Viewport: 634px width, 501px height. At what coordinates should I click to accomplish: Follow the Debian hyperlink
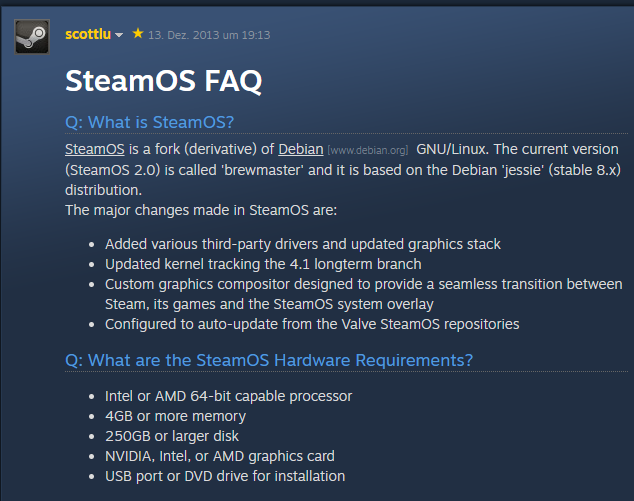tap(300, 149)
